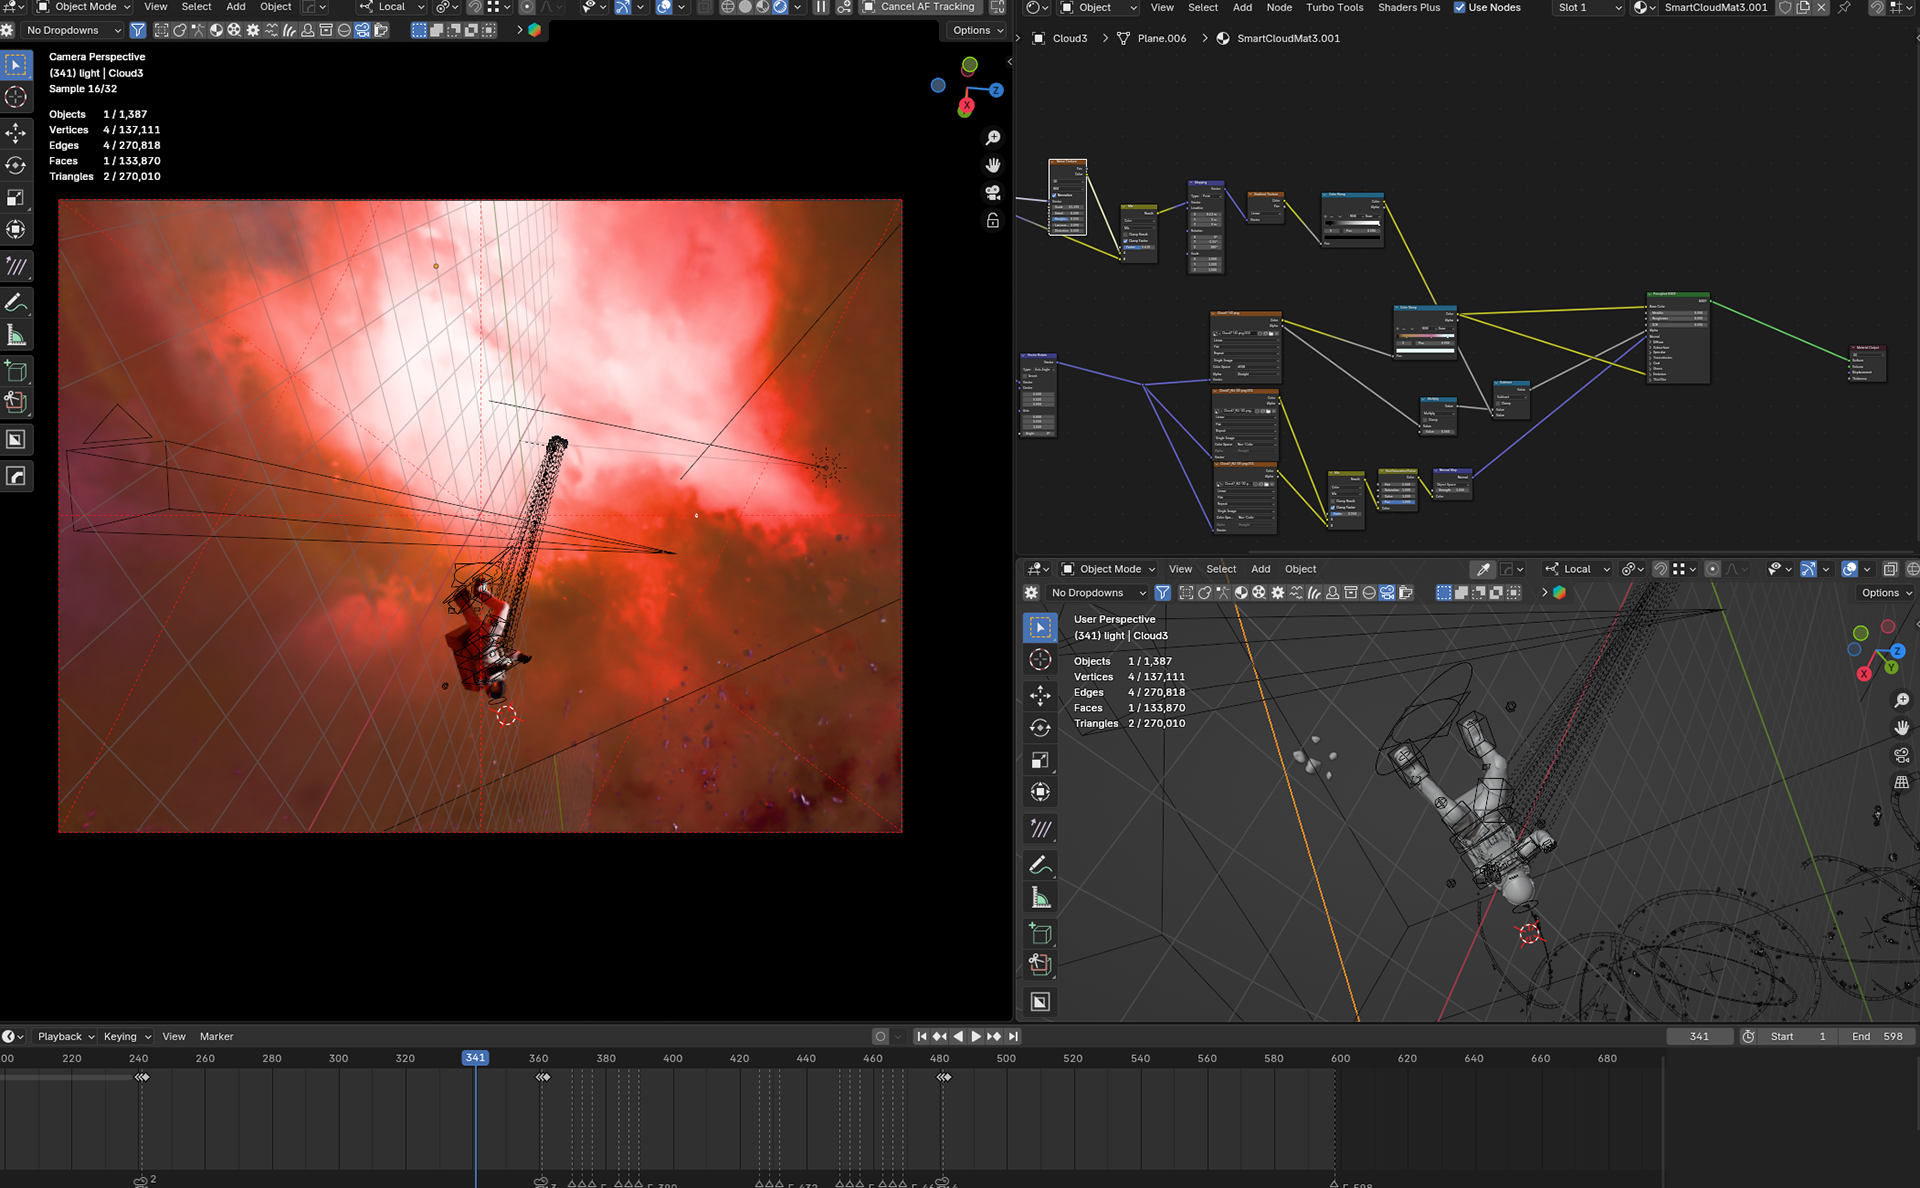Open the Playback menu in timeline
Image resolution: width=1920 pixels, height=1188 pixels.
click(x=65, y=1037)
